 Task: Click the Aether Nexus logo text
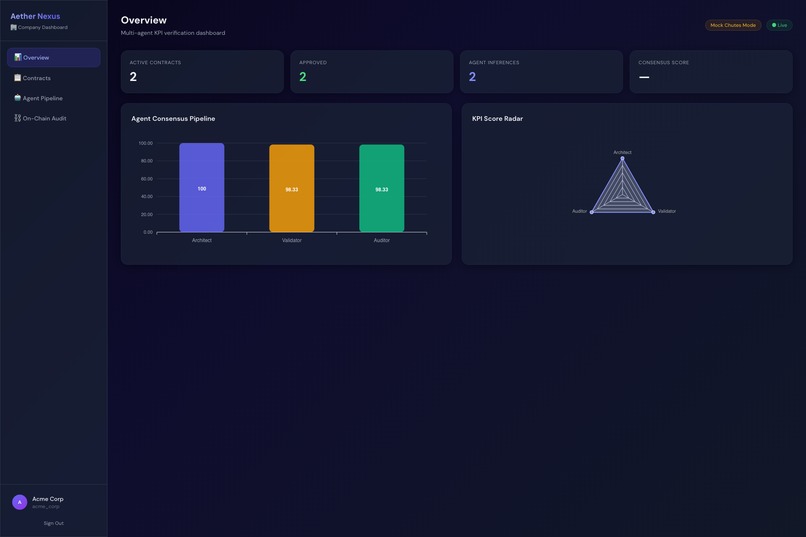click(35, 16)
